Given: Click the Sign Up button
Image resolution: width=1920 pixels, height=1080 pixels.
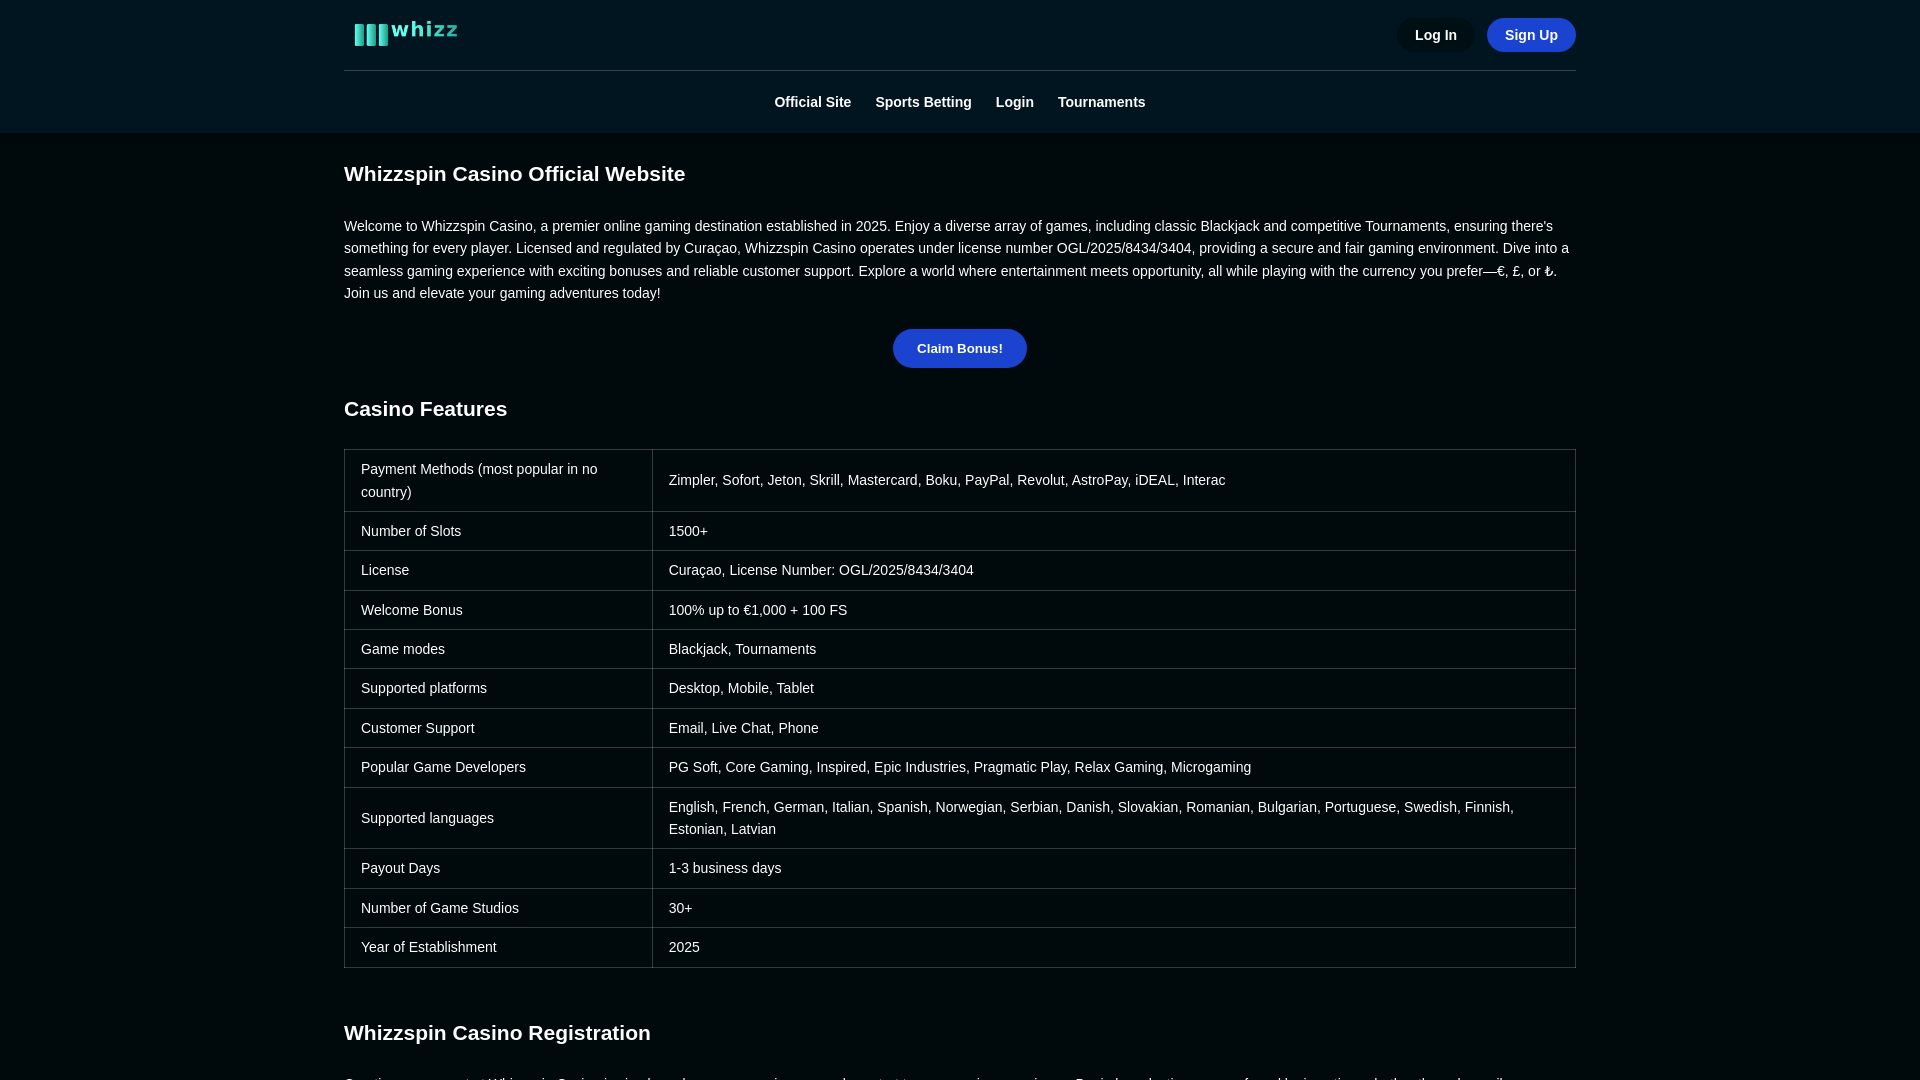Looking at the screenshot, I should pos(1531,35).
